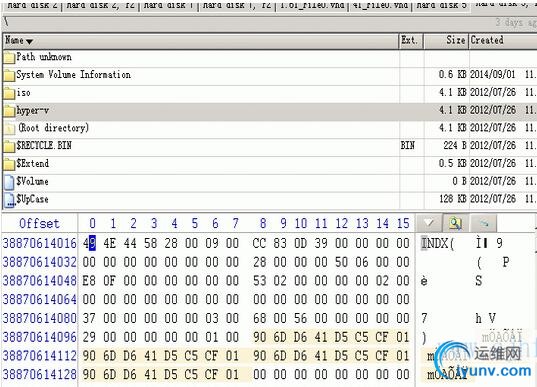Image resolution: width=537 pixels, height=387 pixels.
Task: Click offset 38870614016 in the hex view
Action: click(40, 244)
